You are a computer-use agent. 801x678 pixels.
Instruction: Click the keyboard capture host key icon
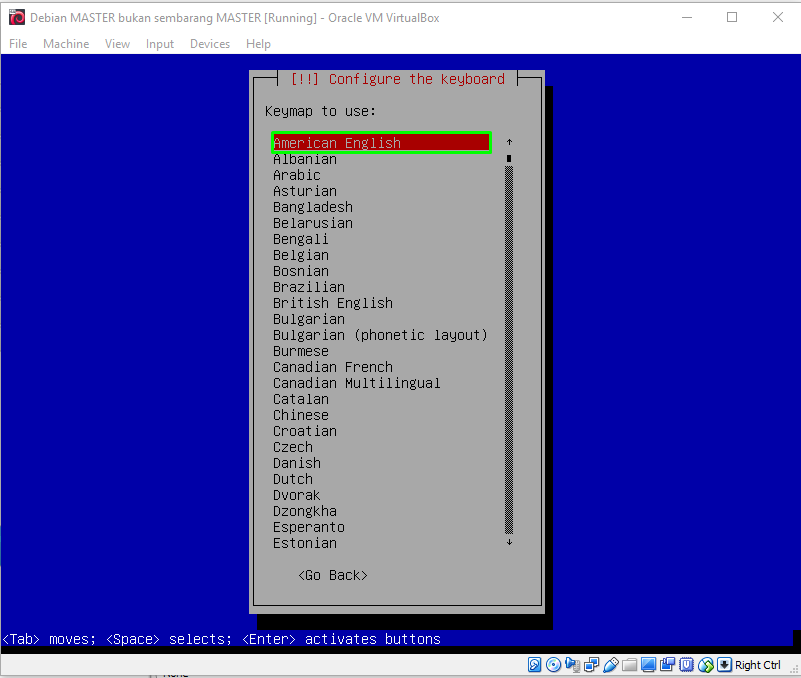coord(724,664)
